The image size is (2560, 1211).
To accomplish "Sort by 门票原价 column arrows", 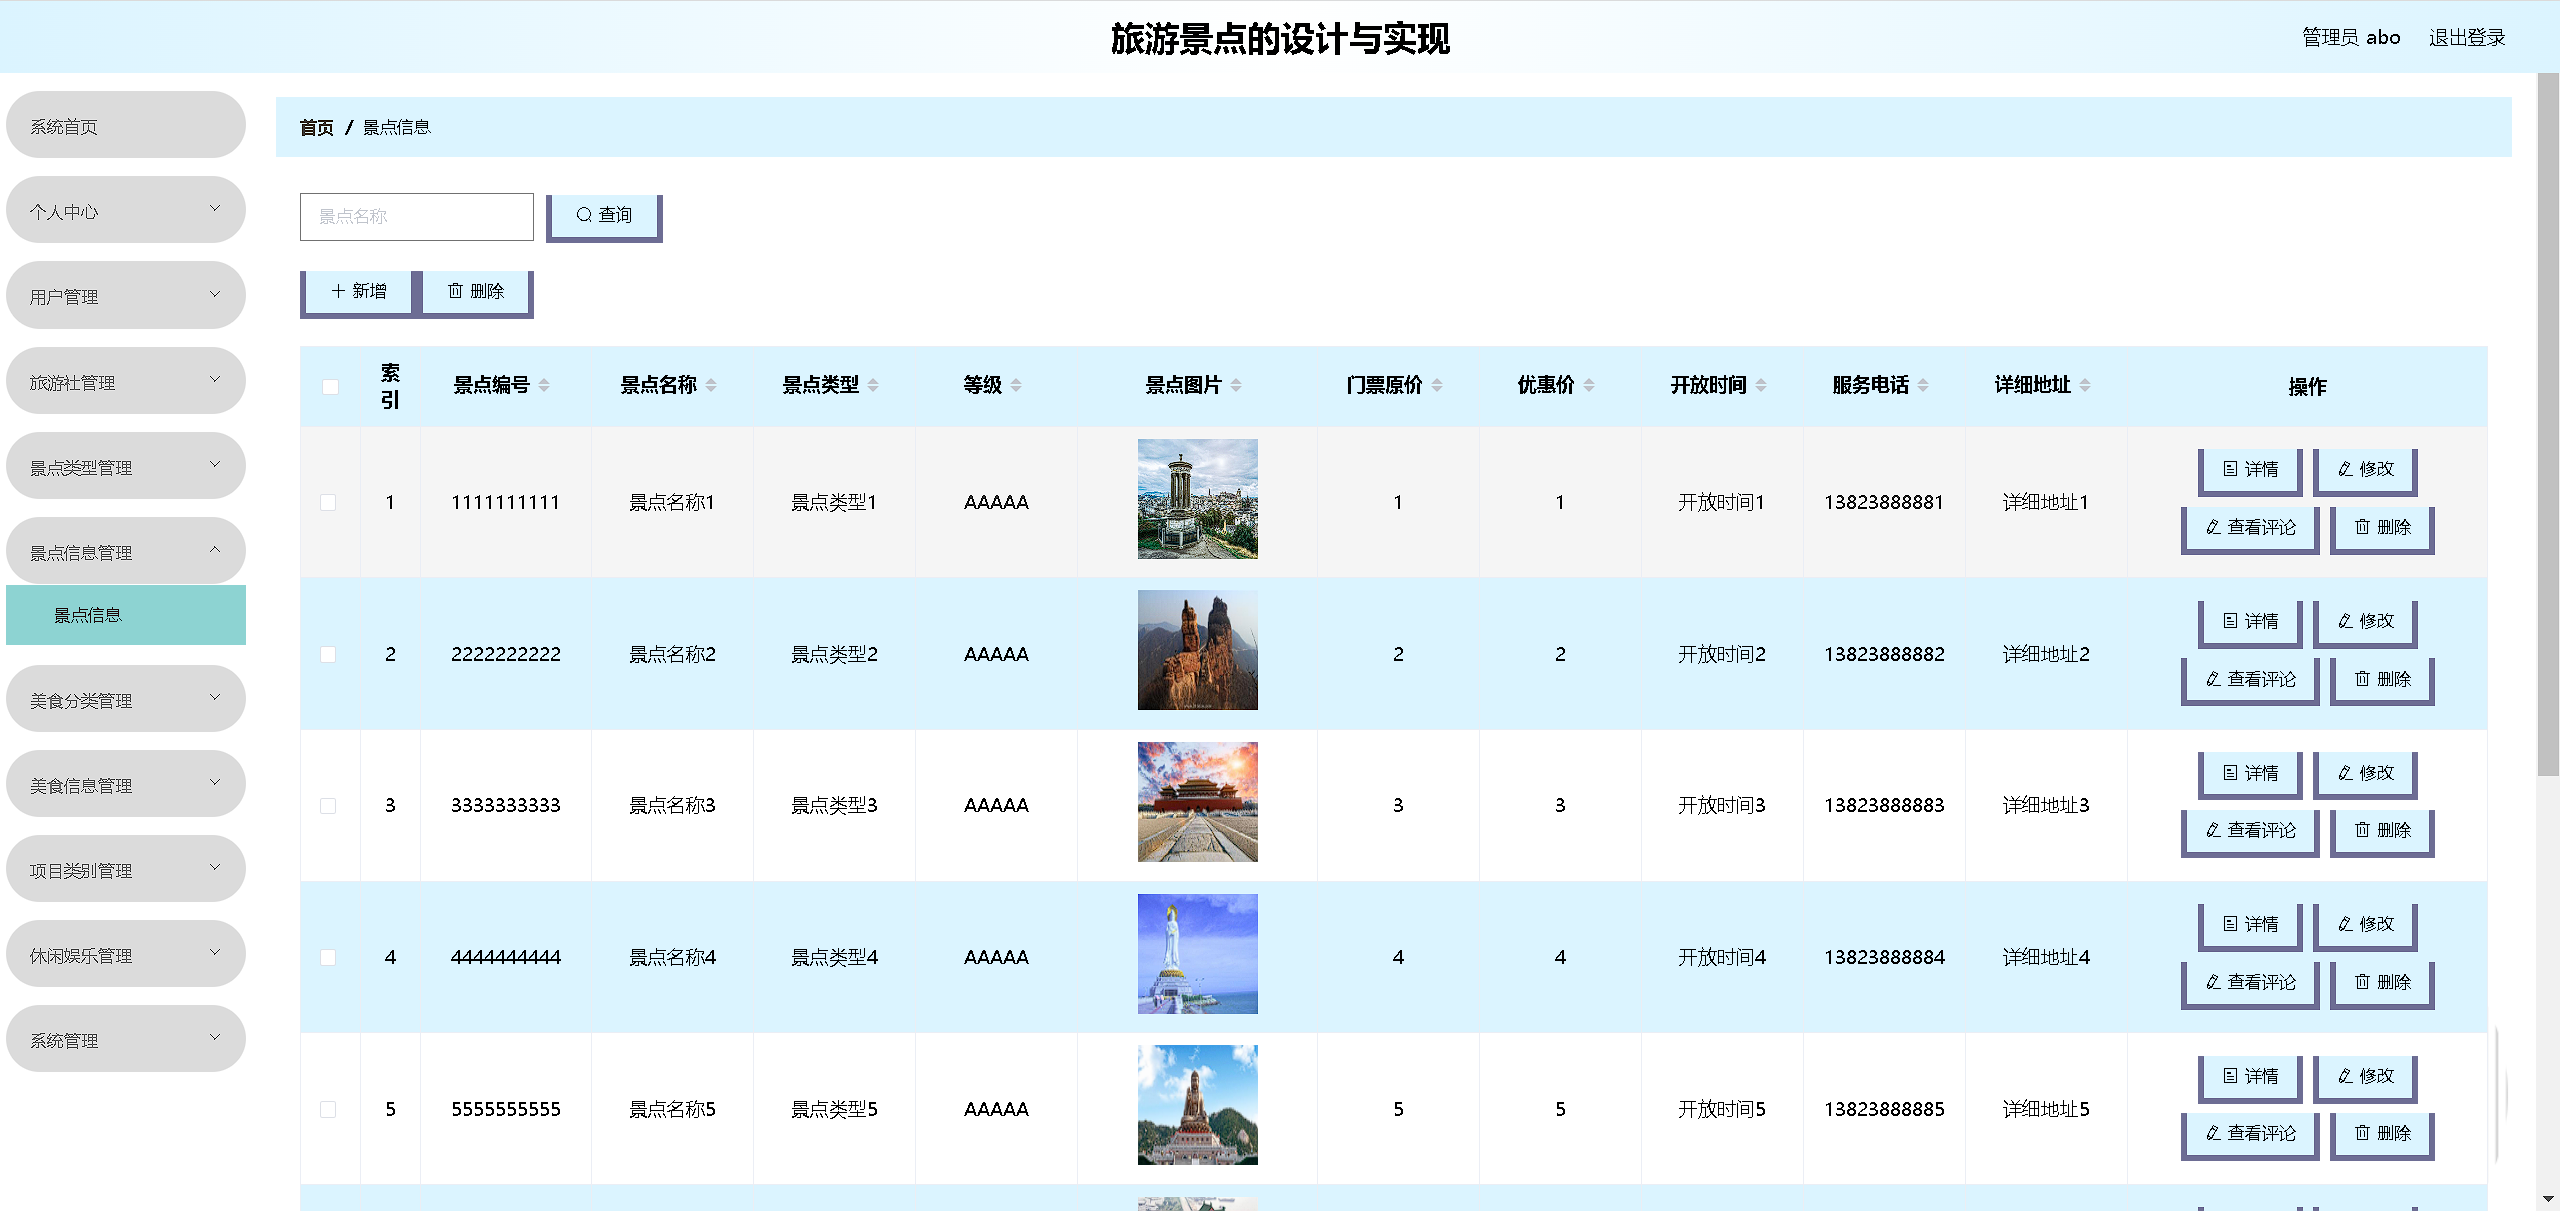I will coord(1437,385).
